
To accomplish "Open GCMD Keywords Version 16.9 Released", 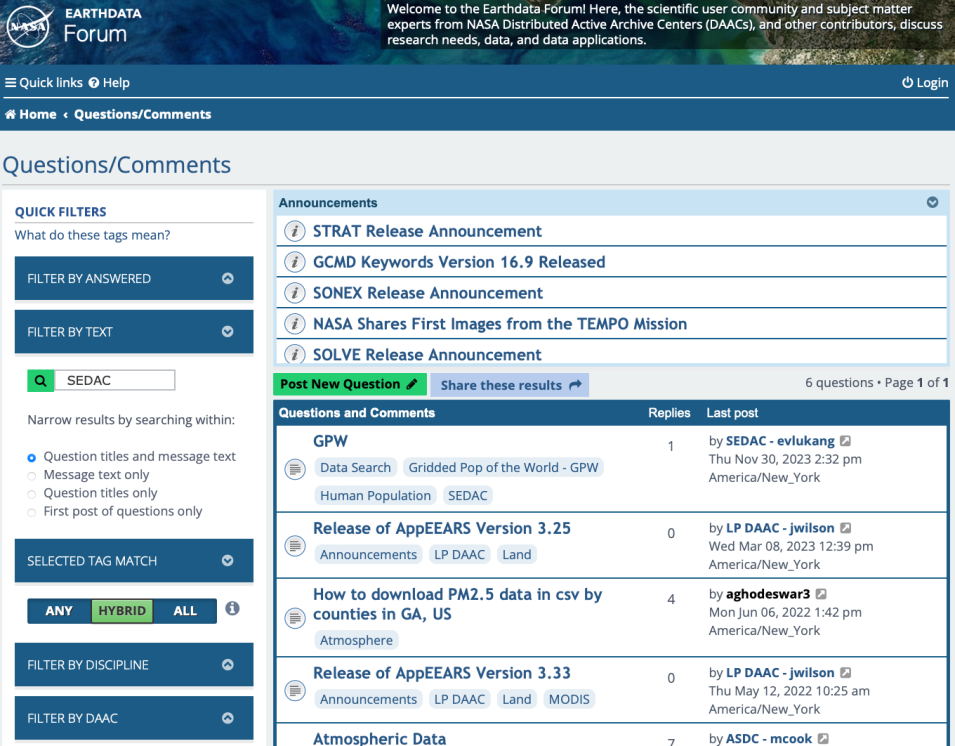I will click(x=459, y=262).
